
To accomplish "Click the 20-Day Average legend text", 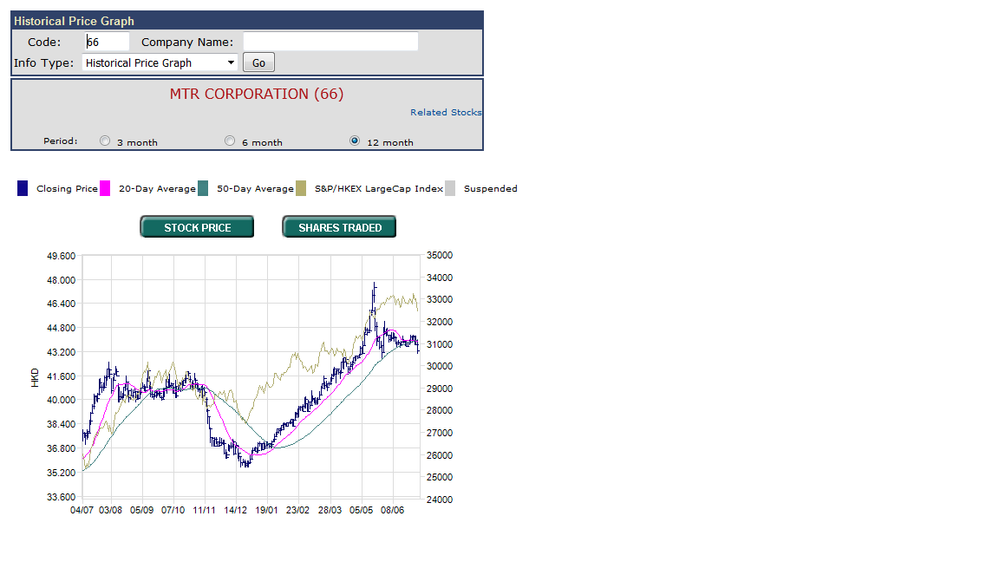I will (157, 189).
